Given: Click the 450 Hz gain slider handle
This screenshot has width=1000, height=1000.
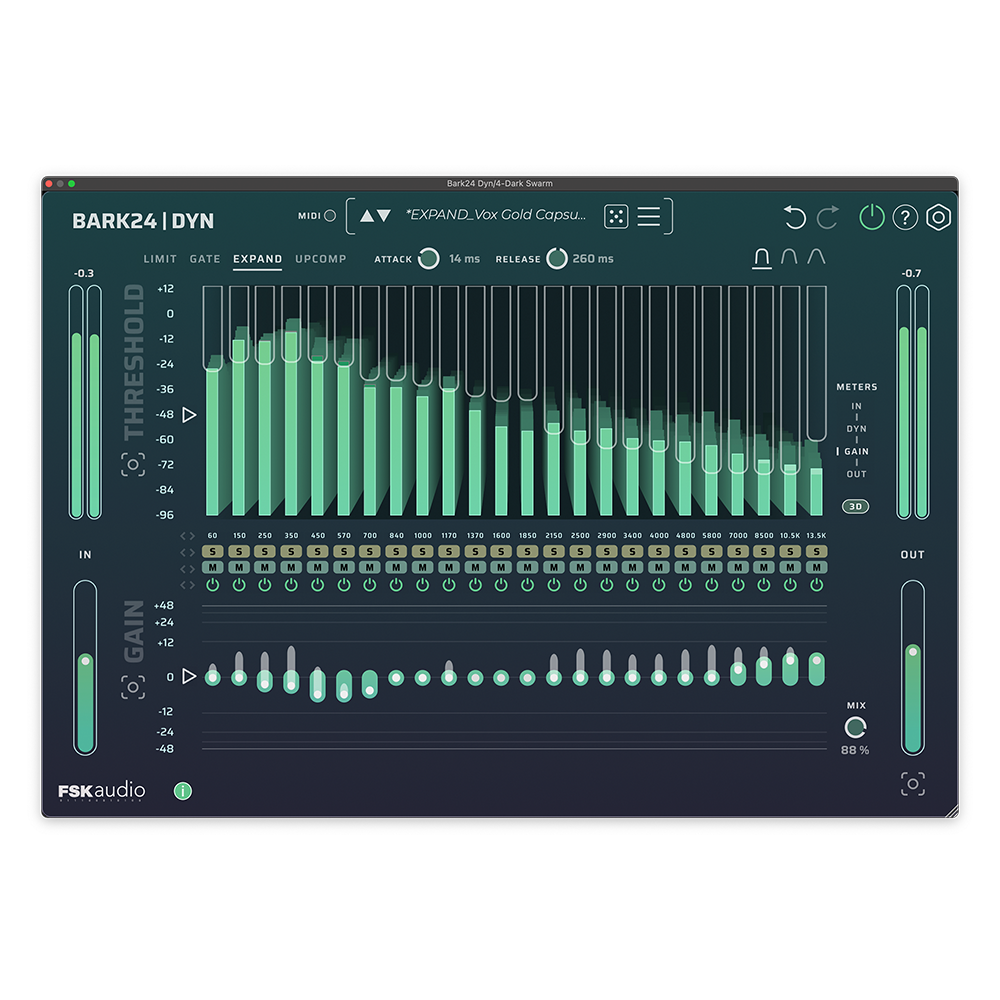Looking at the screenshot, I should coord(317,694).
